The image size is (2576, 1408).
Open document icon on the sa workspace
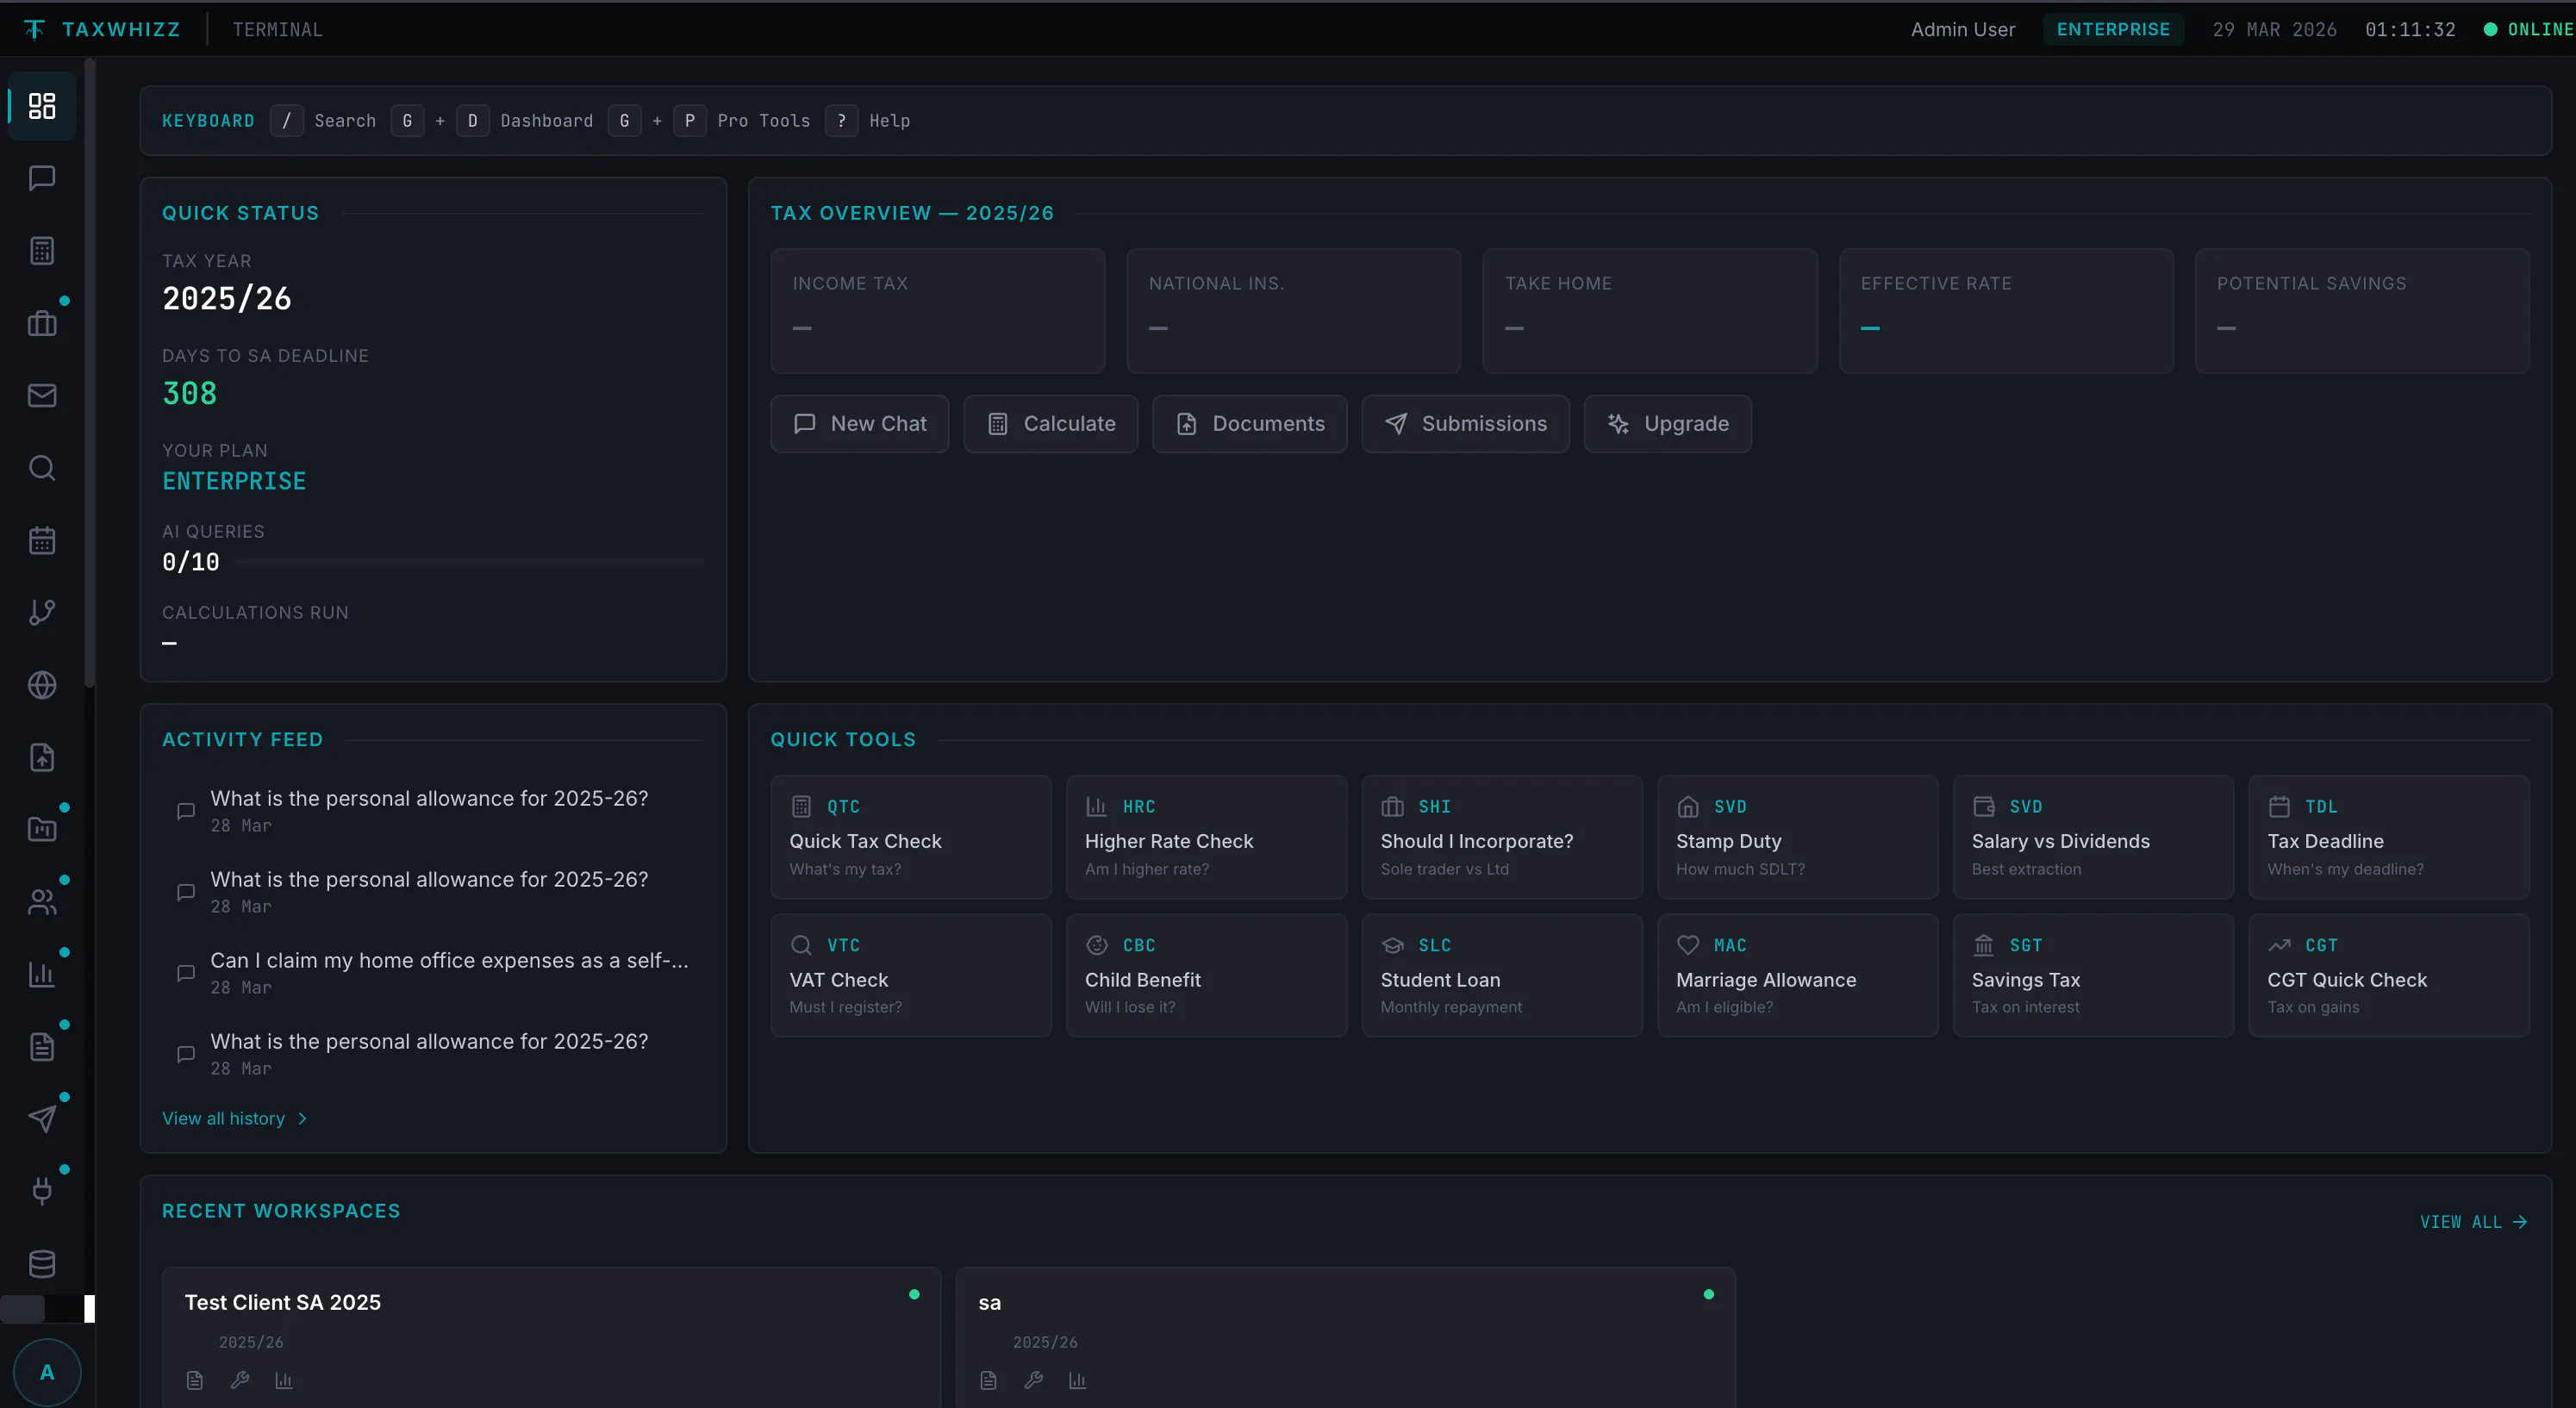point(989,1380)
